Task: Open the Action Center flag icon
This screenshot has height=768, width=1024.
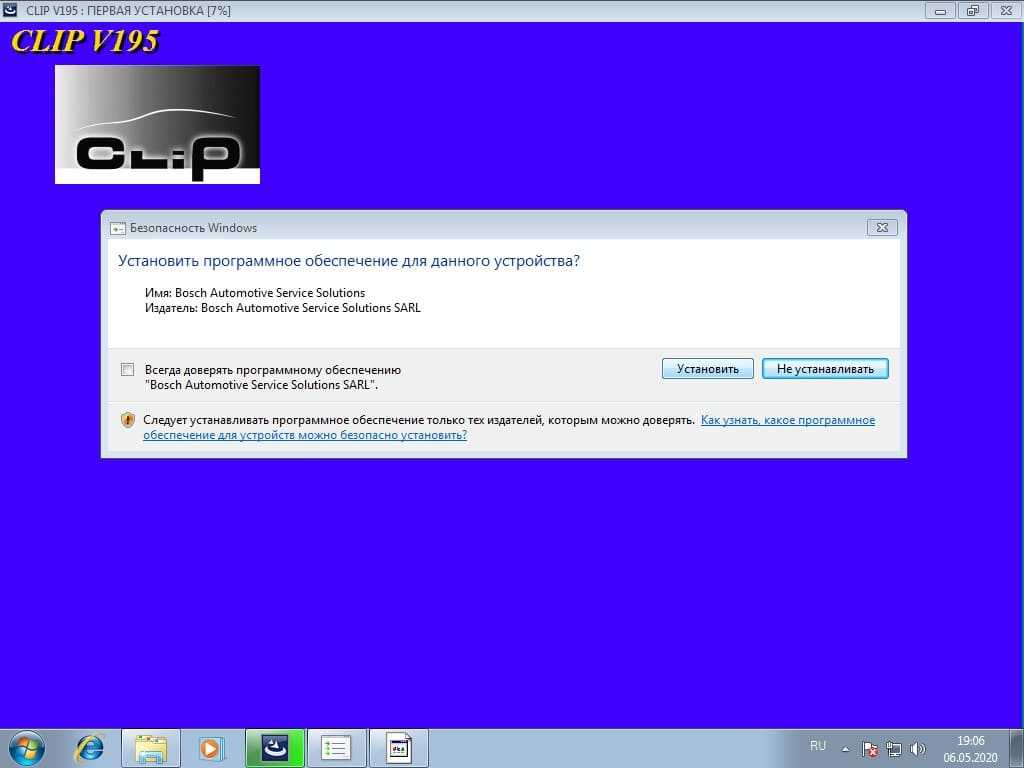Action: point(870,748)
